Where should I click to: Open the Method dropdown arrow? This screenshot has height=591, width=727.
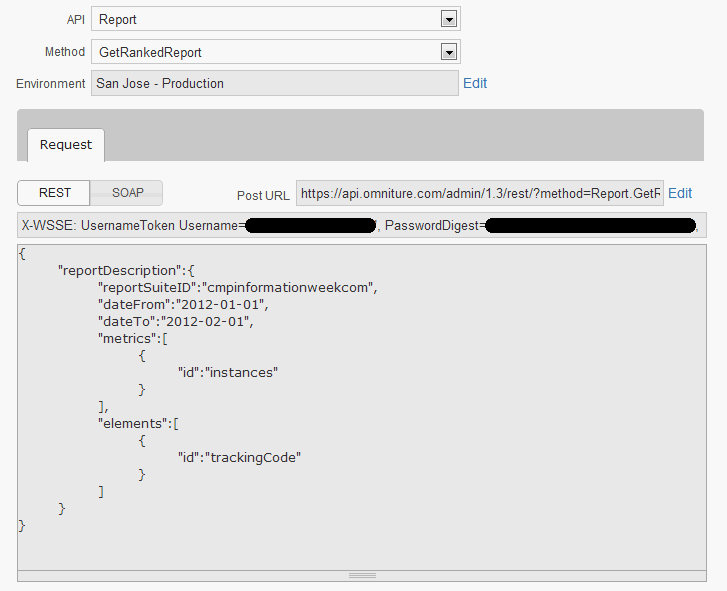[448, 52]
